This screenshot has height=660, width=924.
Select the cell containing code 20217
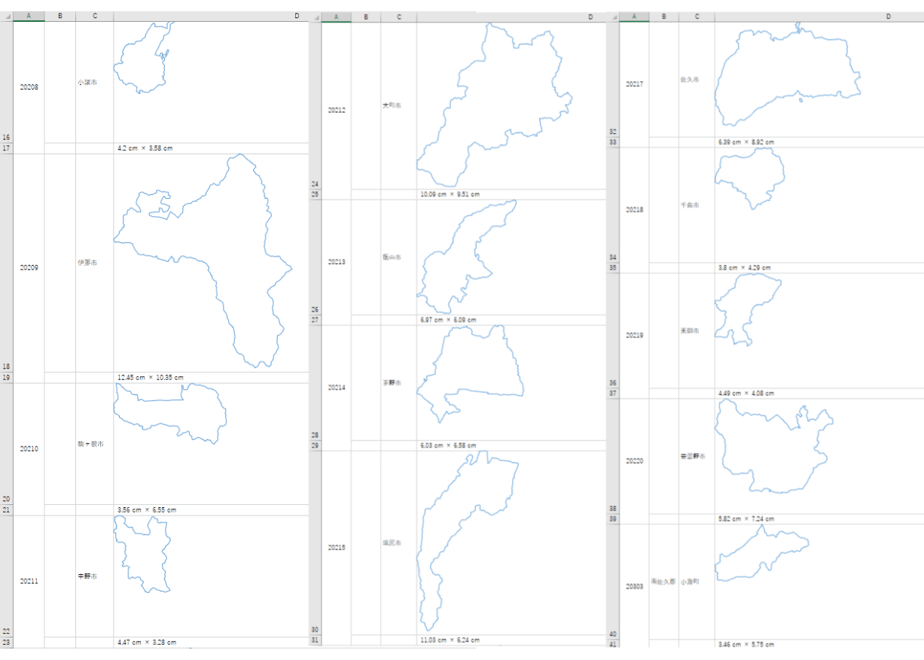[x=634, y=84]
